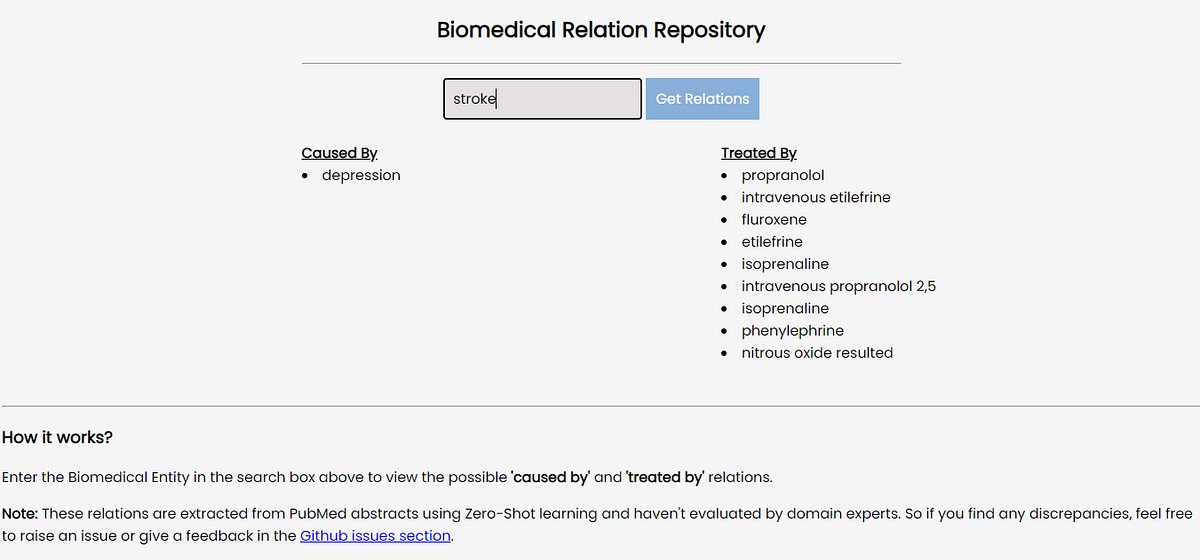Click the "Treated By" heading
The height and width of the screenshot is (560, 1200).
[x=758, y=153]
